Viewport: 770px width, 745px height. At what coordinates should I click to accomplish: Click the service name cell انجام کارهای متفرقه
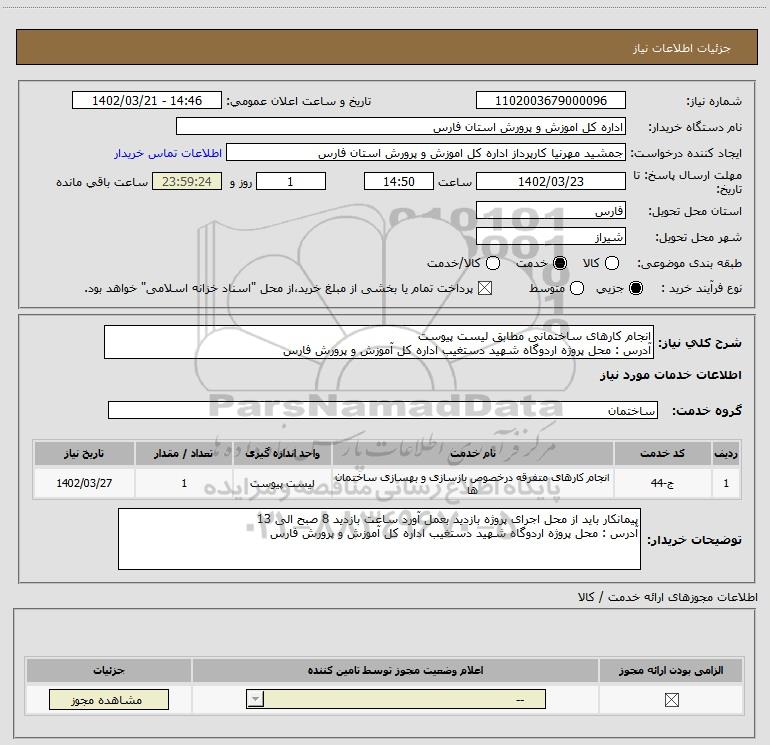pos(473,483)
